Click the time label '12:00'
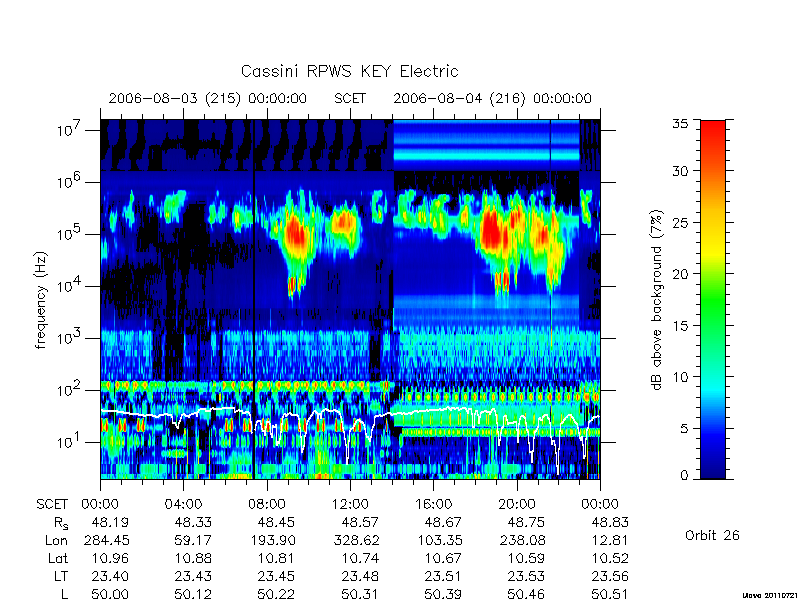800x600 pixels. [350, 505]
